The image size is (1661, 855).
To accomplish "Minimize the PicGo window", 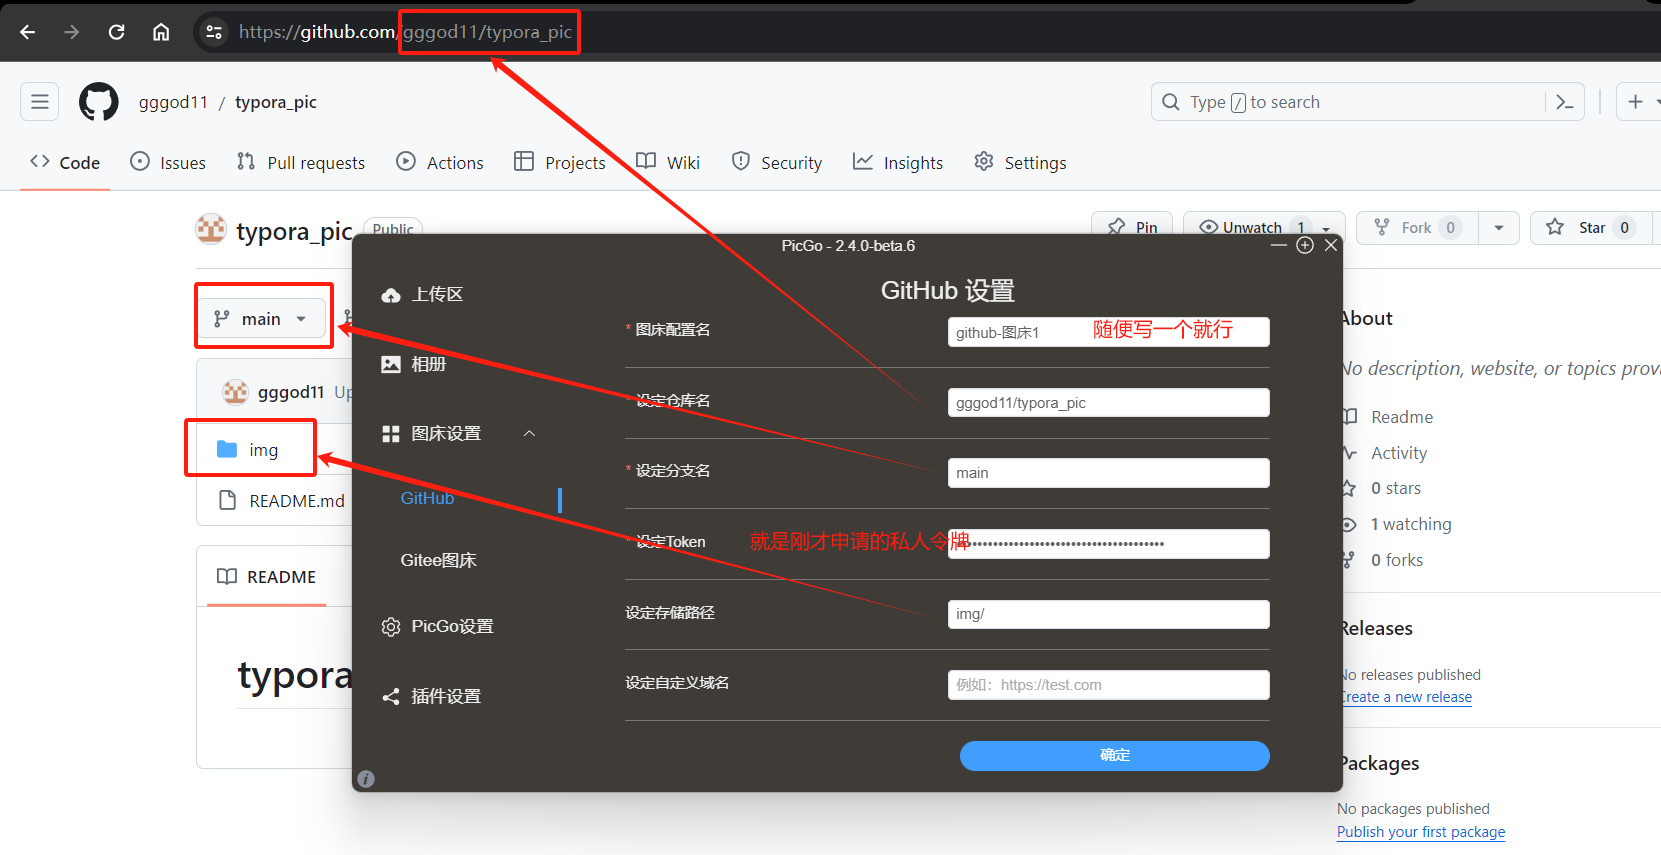I will click(x=1279, y=245).
